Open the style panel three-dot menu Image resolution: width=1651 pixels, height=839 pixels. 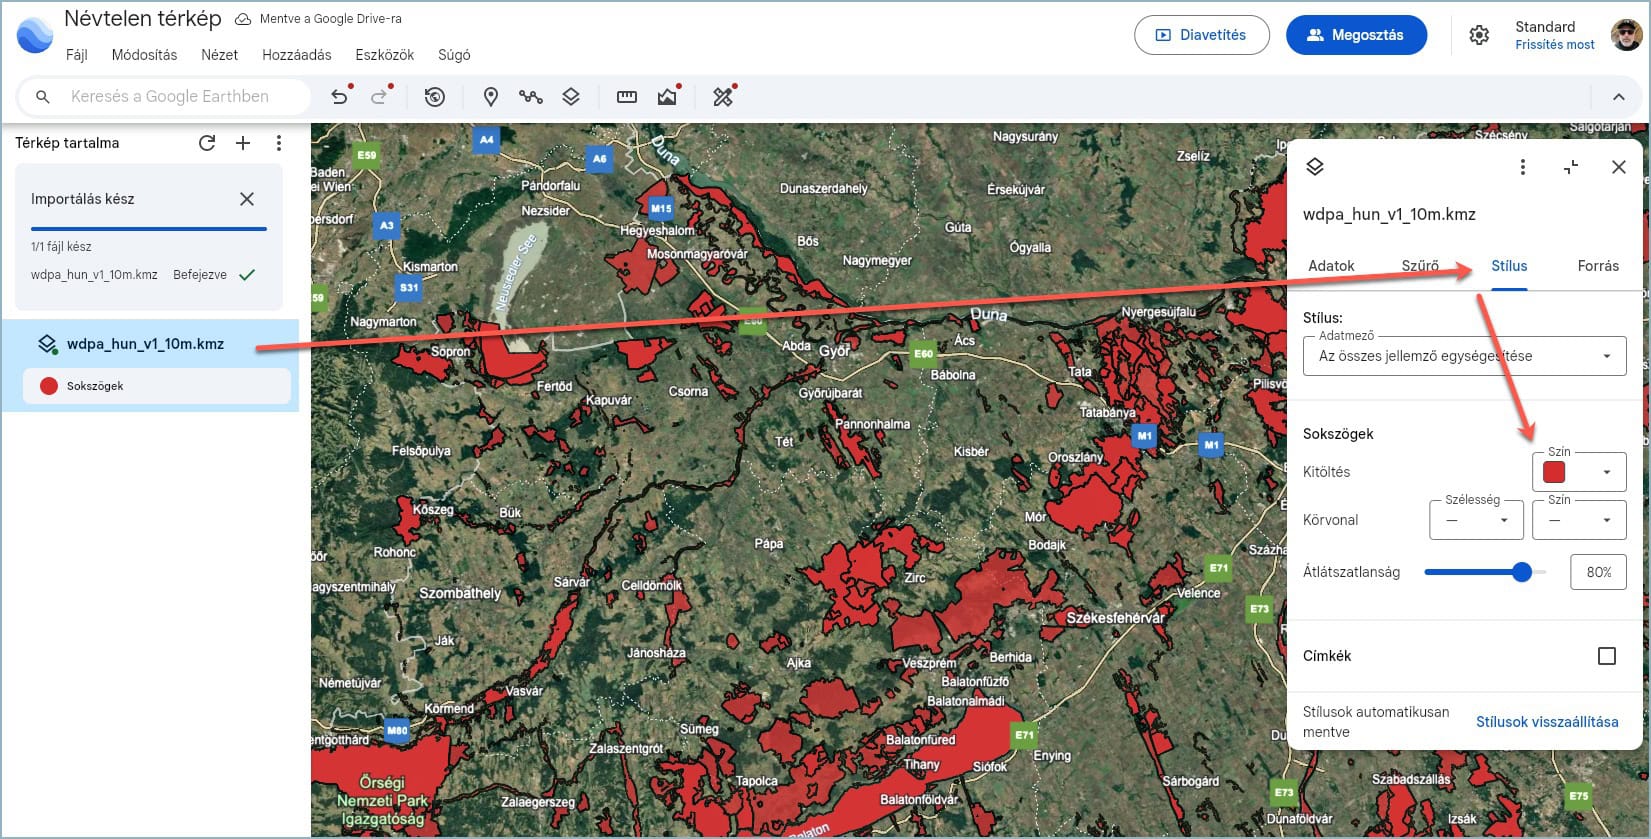coord(1523,167)
